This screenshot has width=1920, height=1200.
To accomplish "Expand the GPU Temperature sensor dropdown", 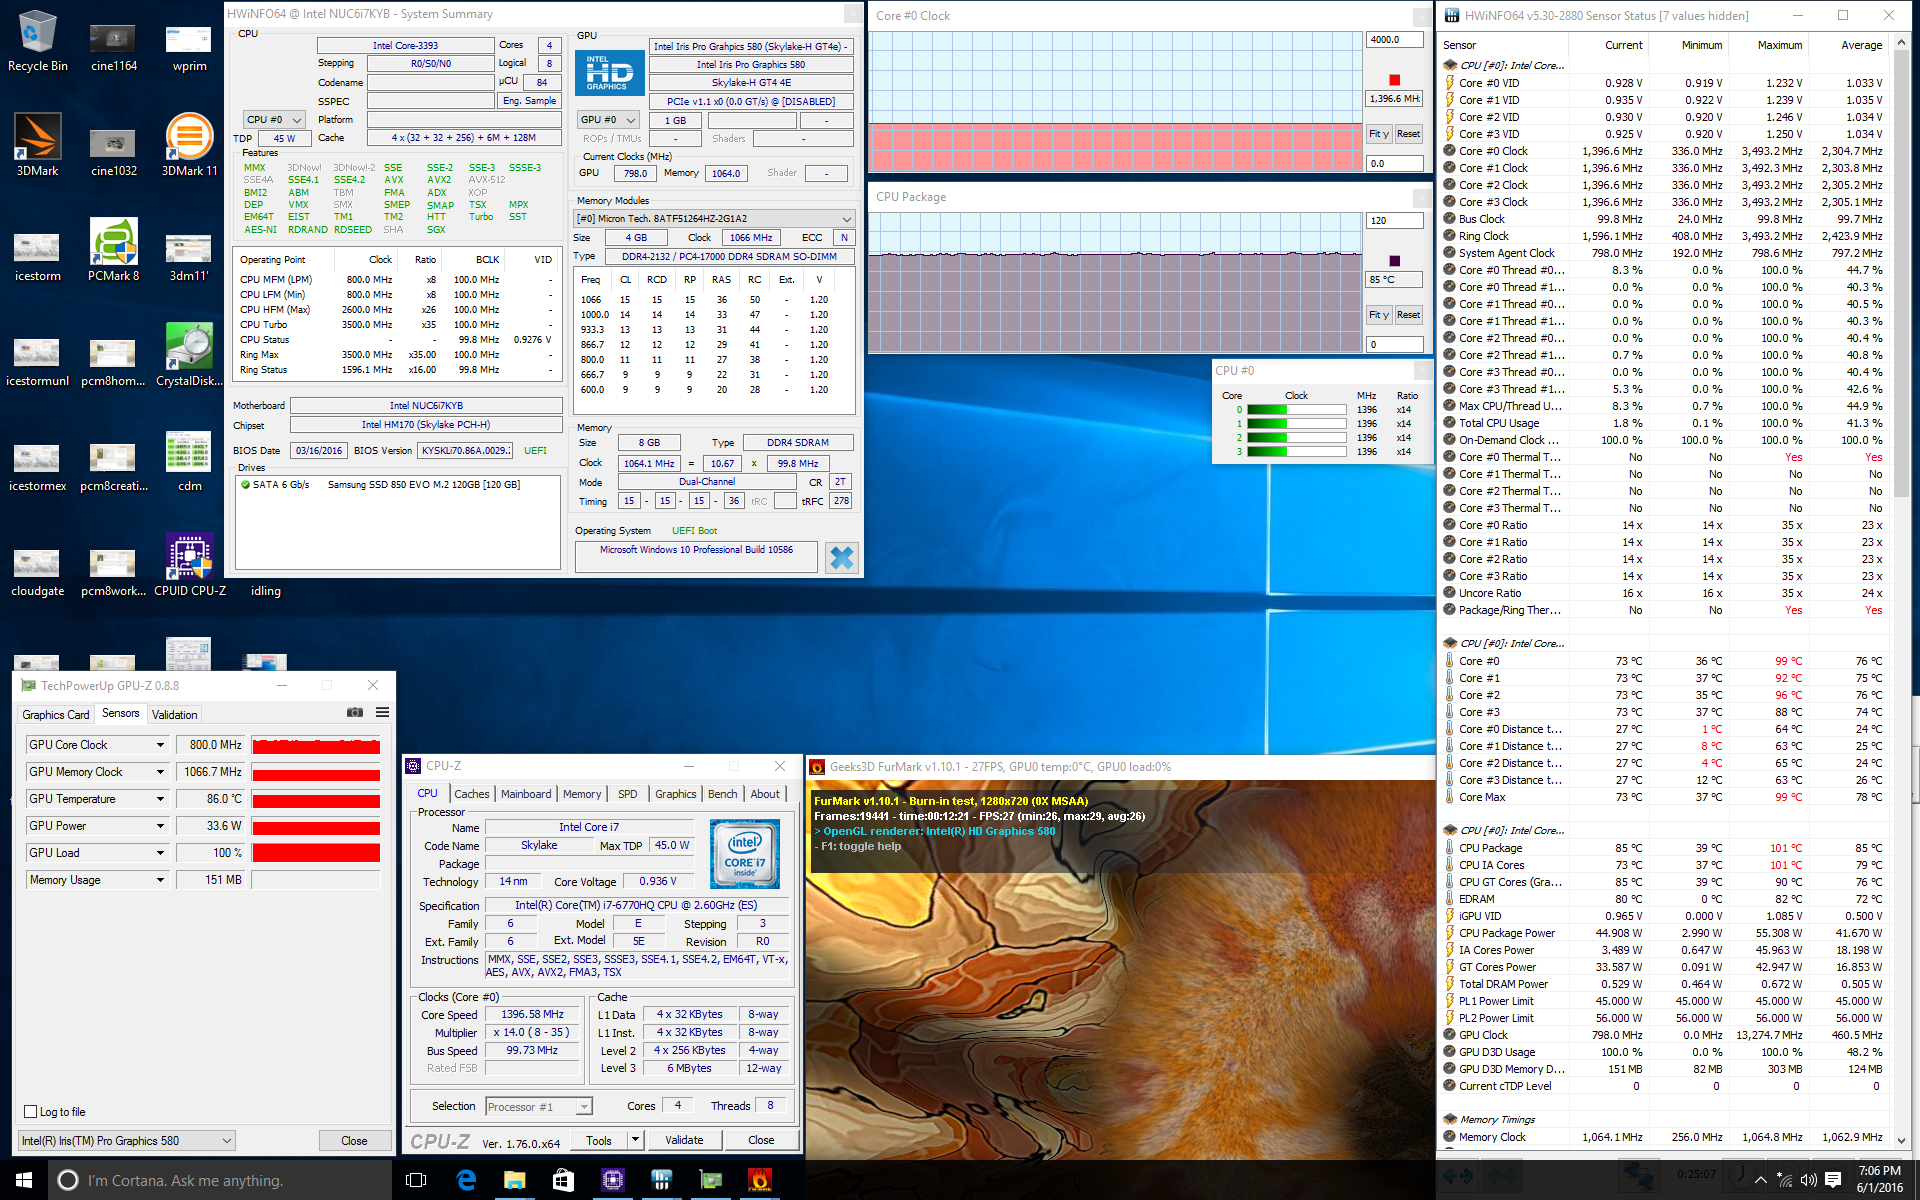I will click(x=160, y=799).
